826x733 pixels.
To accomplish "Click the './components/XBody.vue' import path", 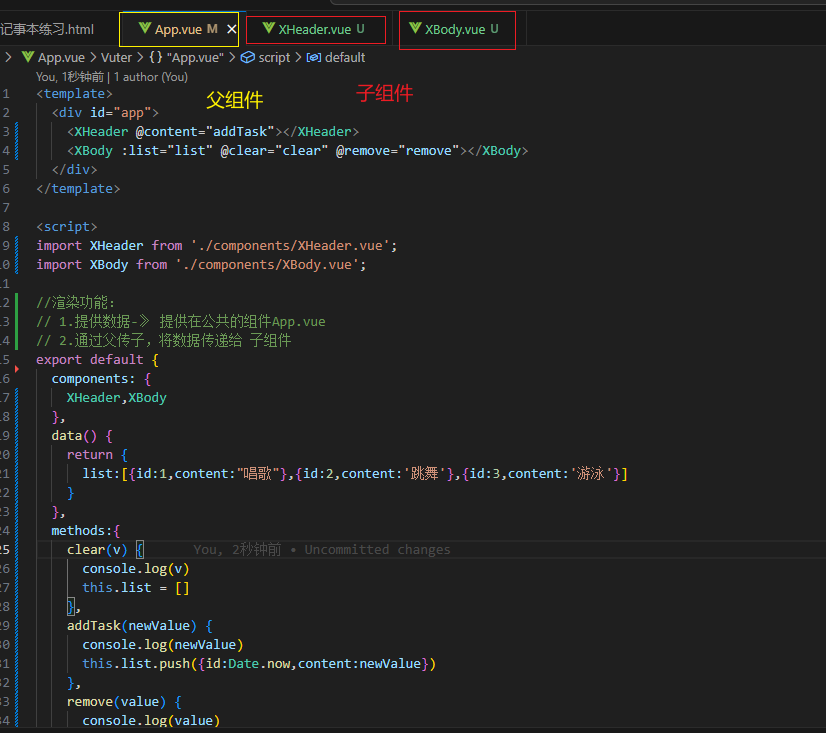I will pos(267,265).
